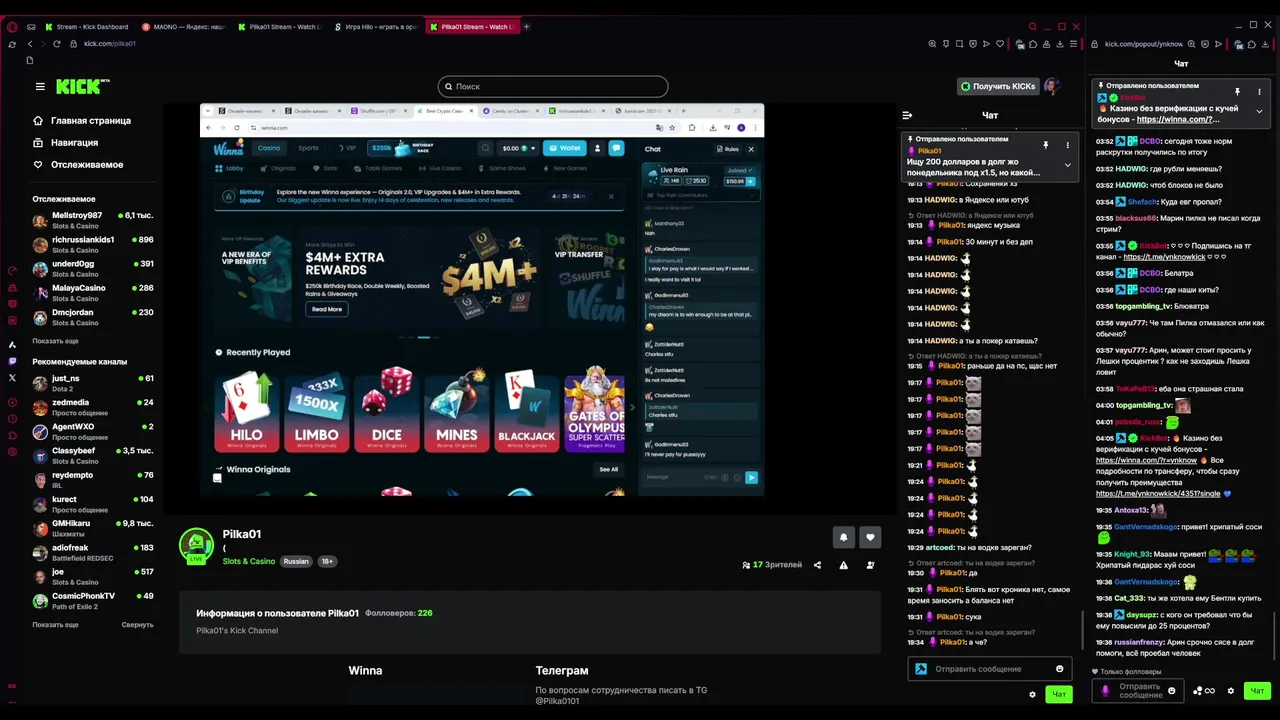
Task: Open zedmedia recommended channel
Action: pos(93,408)
